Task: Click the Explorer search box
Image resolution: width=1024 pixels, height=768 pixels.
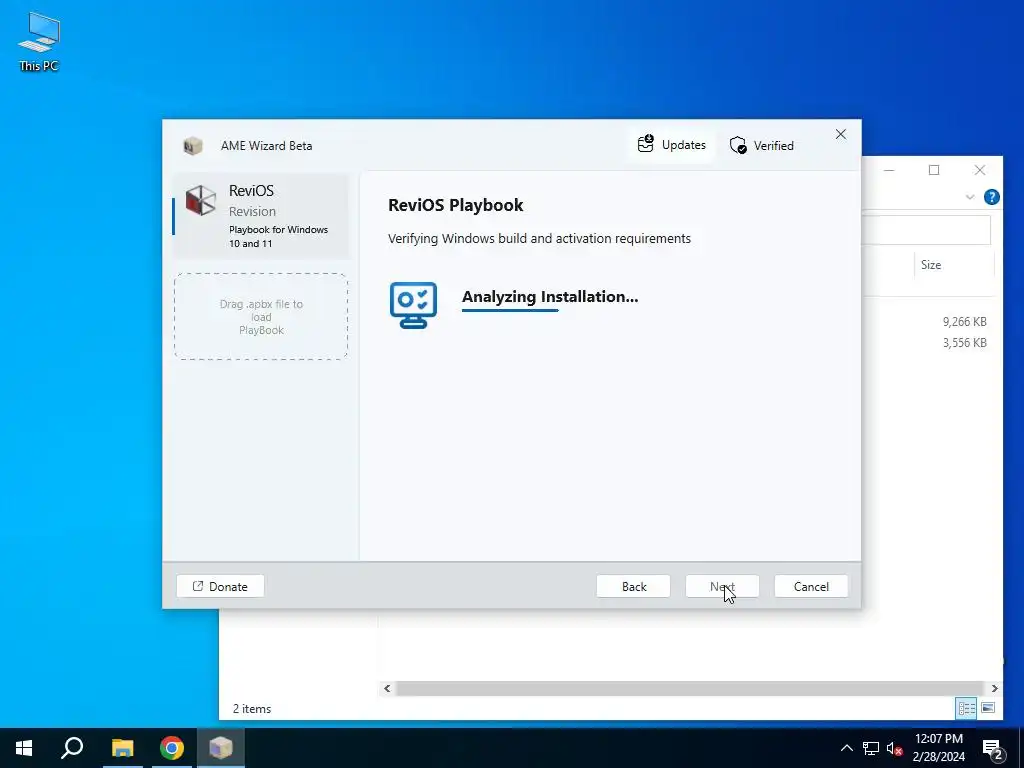Action: coord(926,230)
